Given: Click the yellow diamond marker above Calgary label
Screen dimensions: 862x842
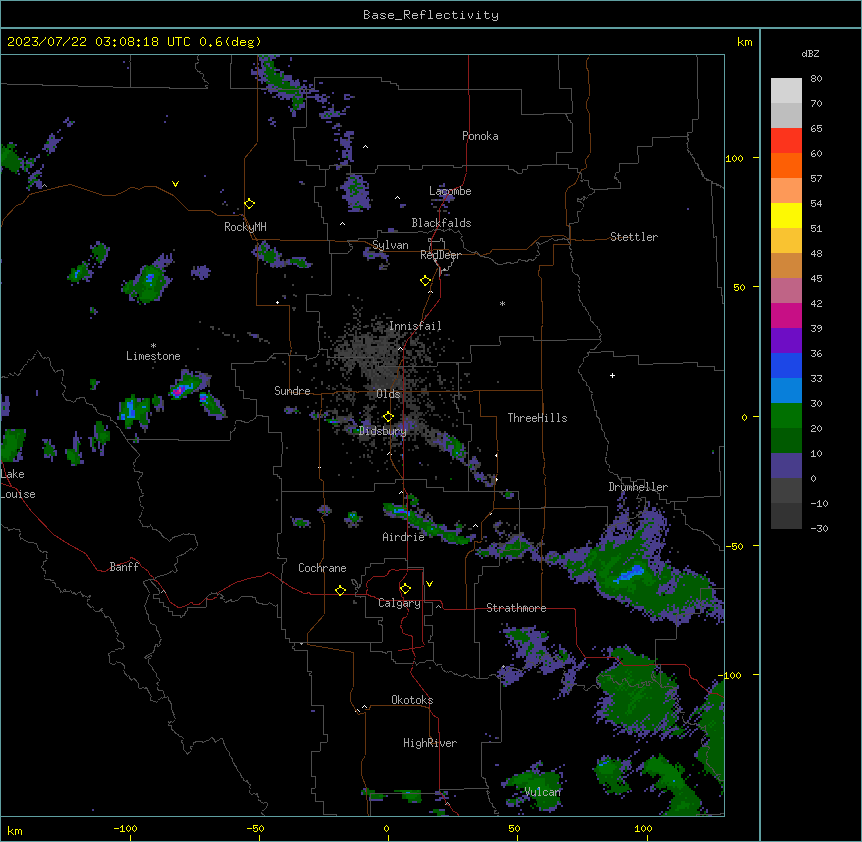Looking at the screenshot, I should 405,589.
